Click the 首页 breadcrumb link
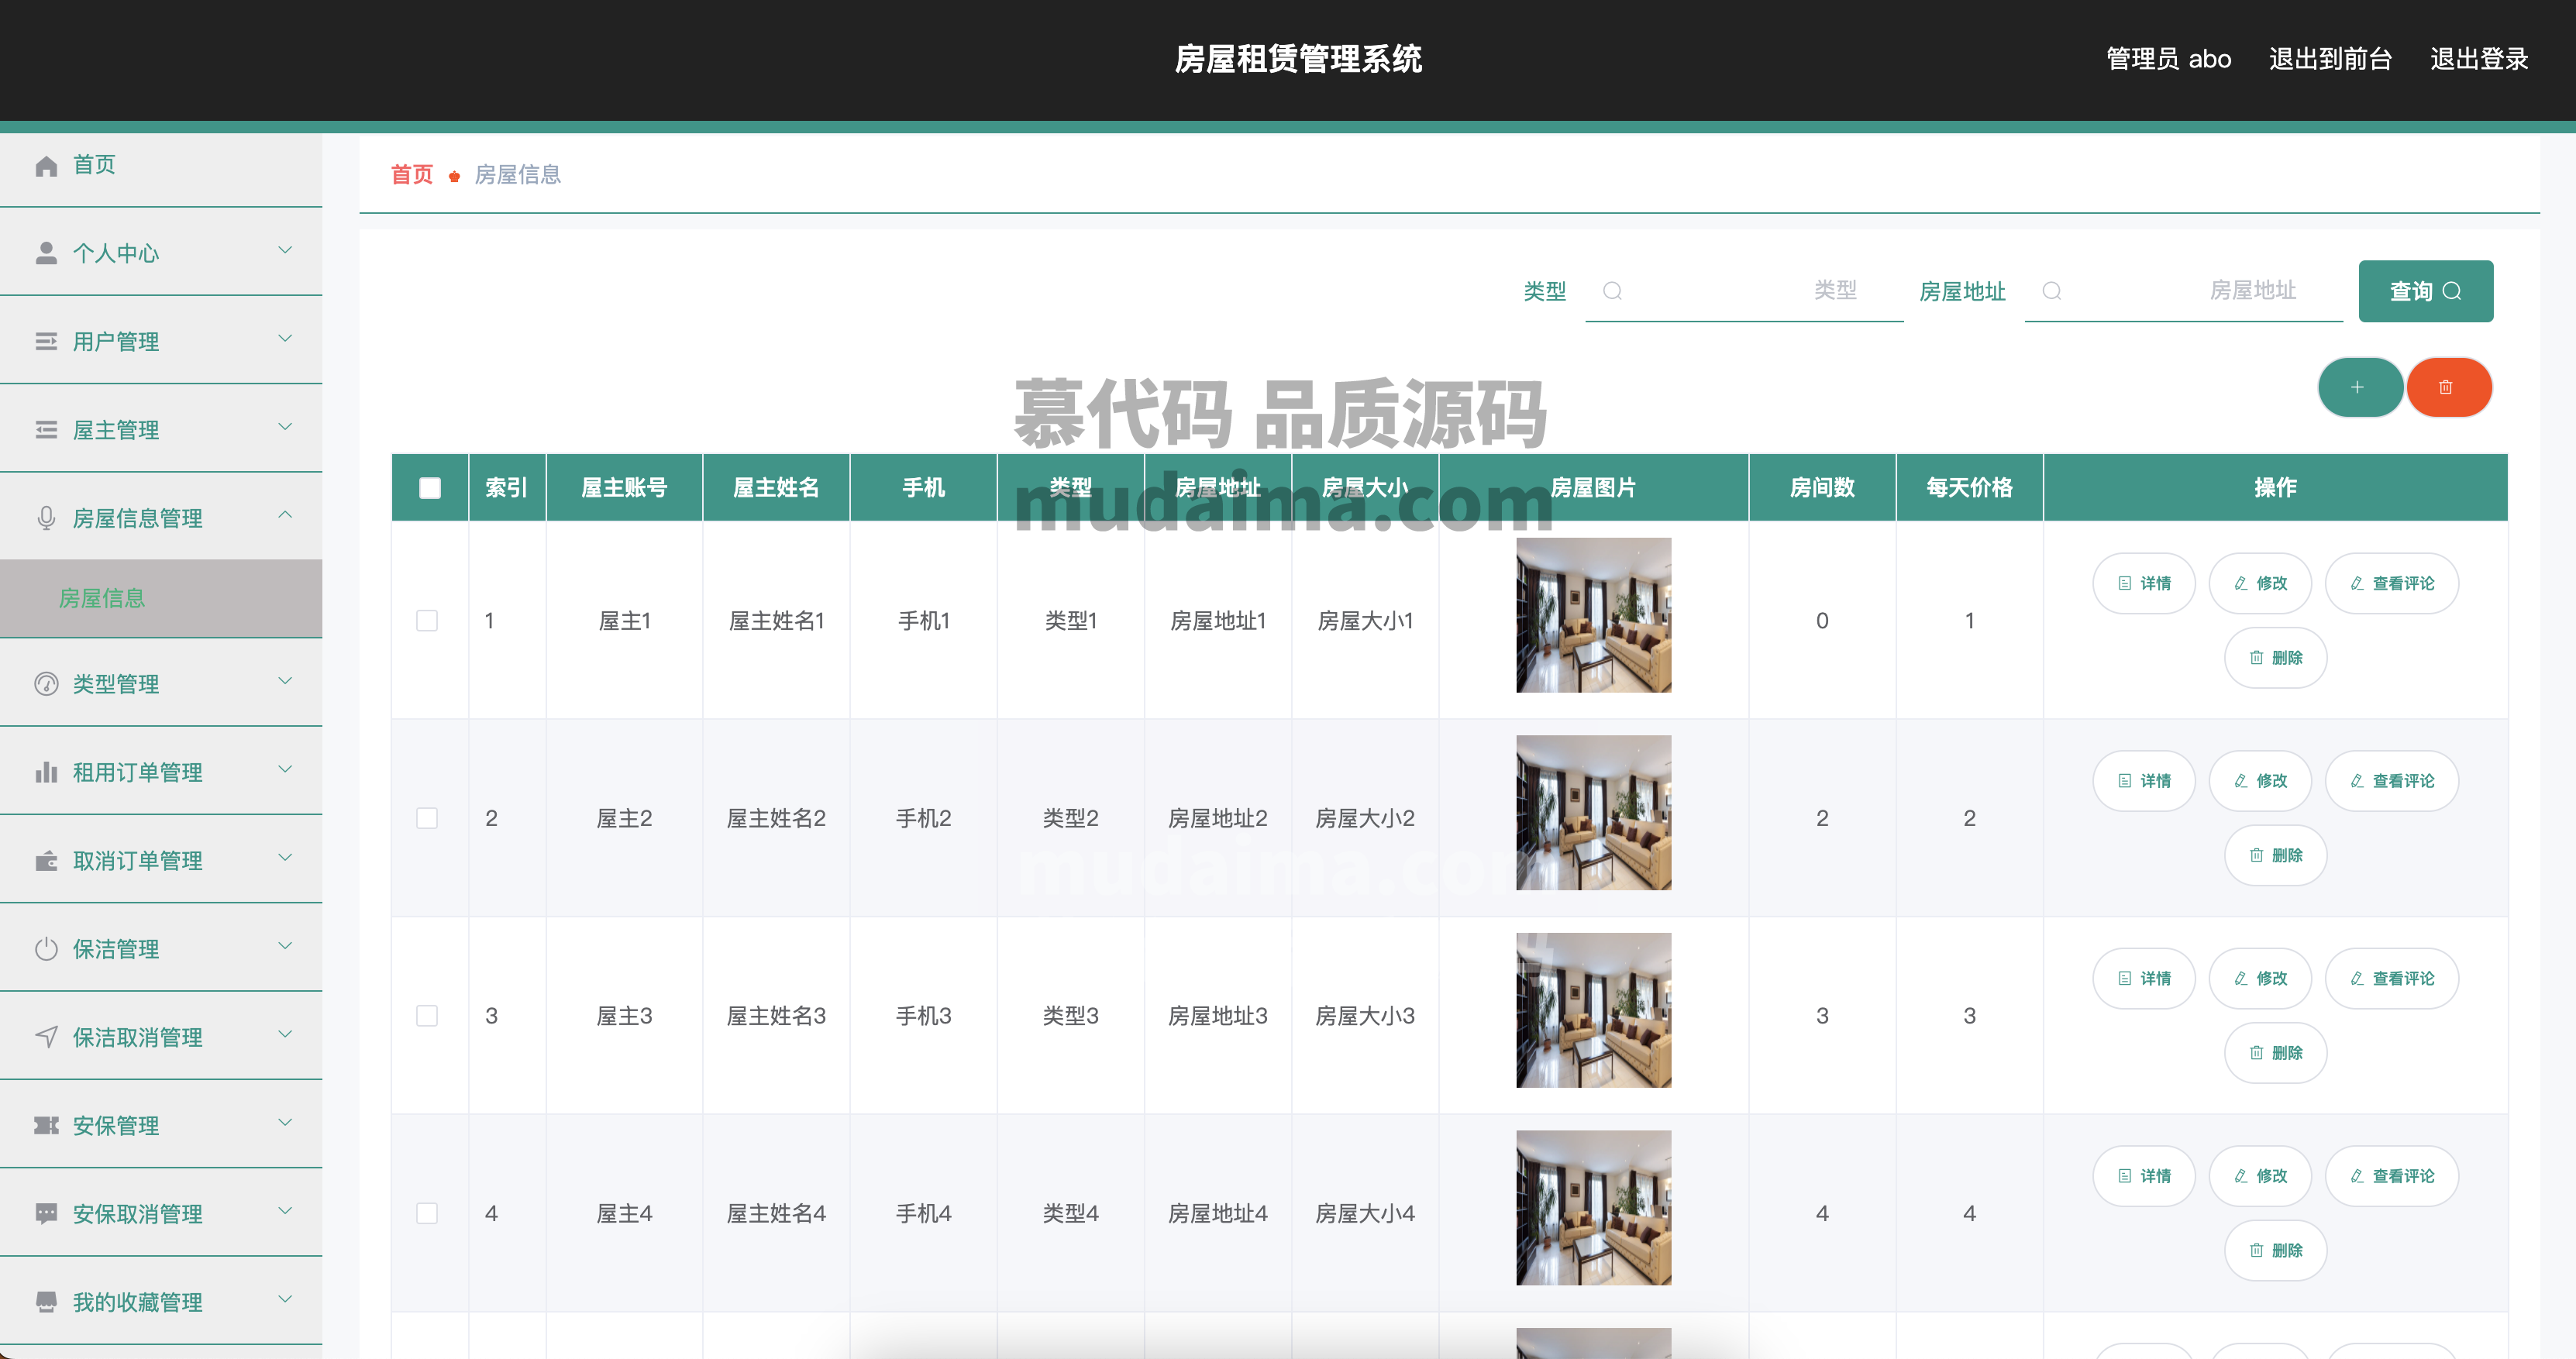This screenshot has height=1359, width=2576. click(412, 175)
